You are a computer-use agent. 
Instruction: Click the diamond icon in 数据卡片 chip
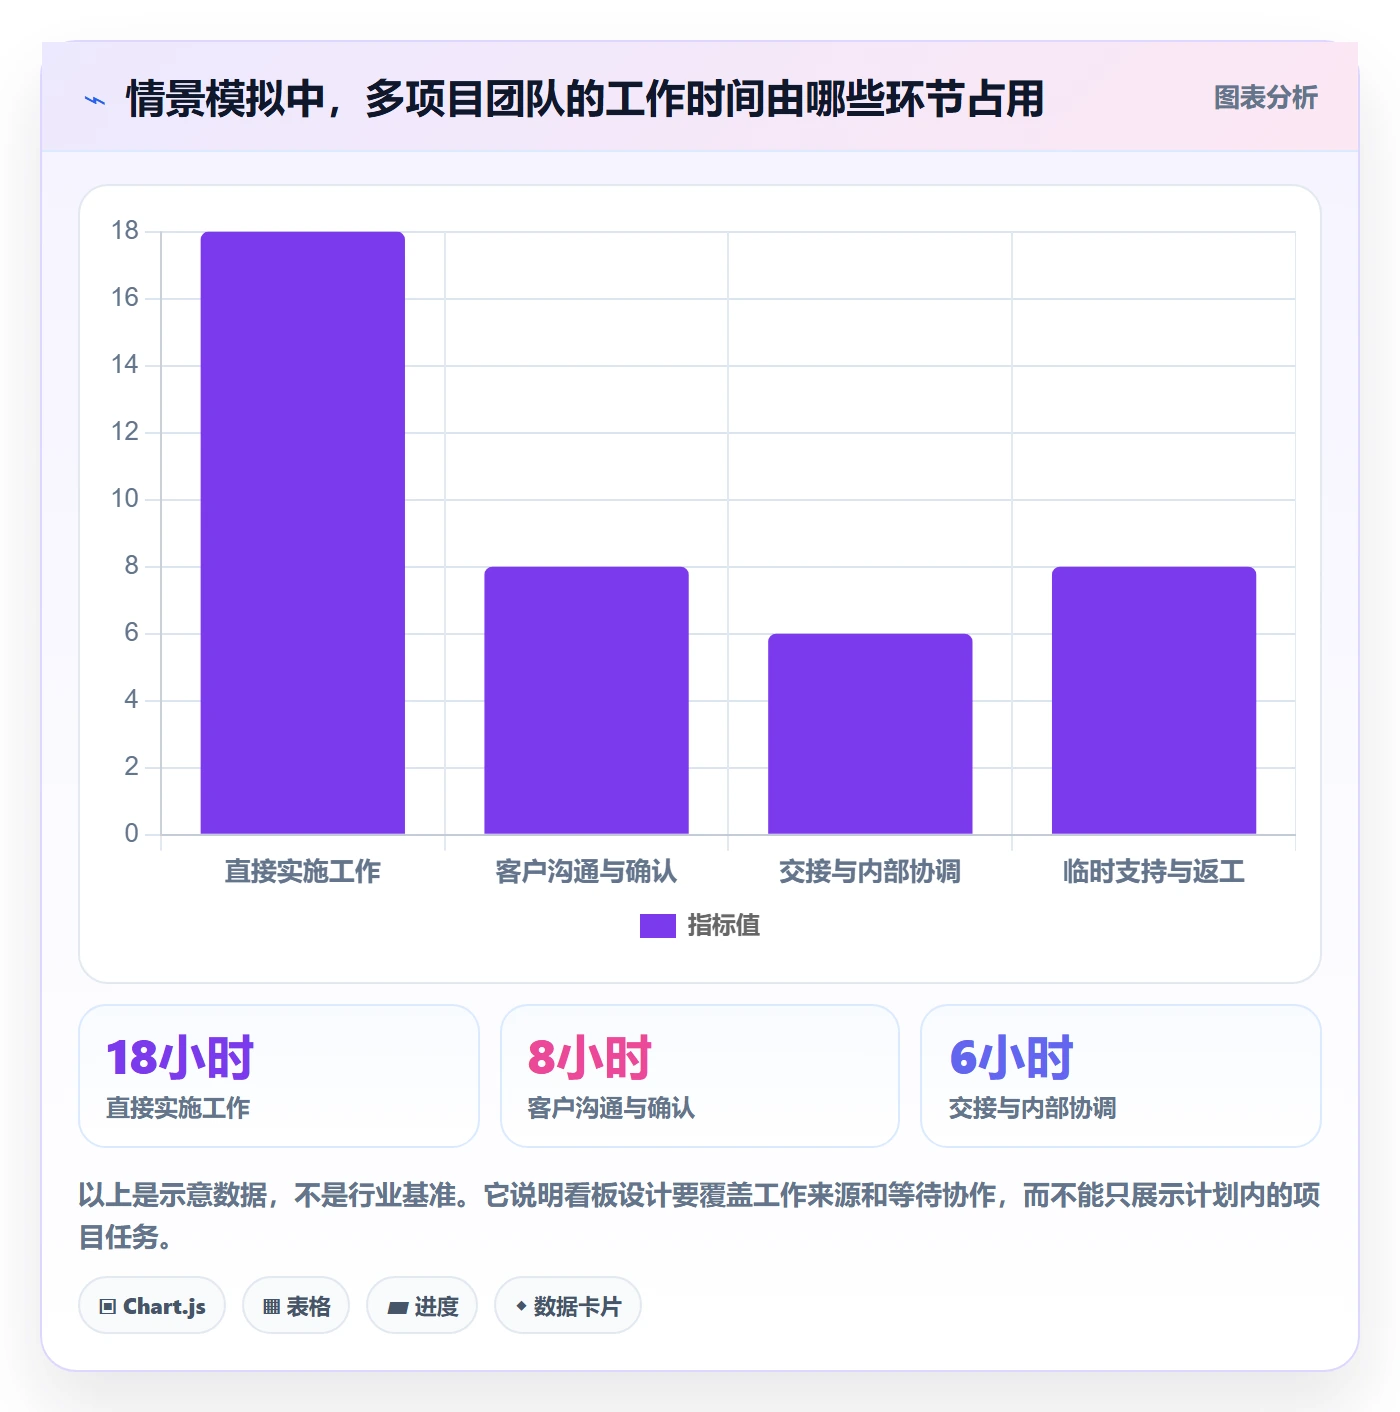pyautogui.click(x=521, y=1306)
